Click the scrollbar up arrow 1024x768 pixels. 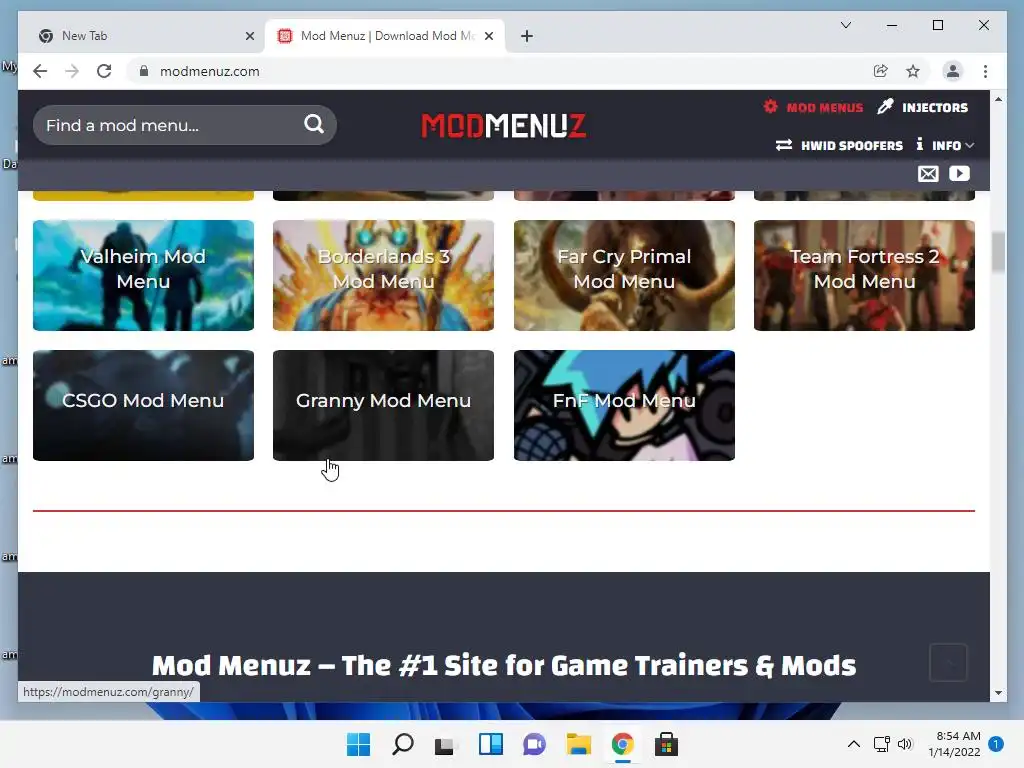point(998,99)
